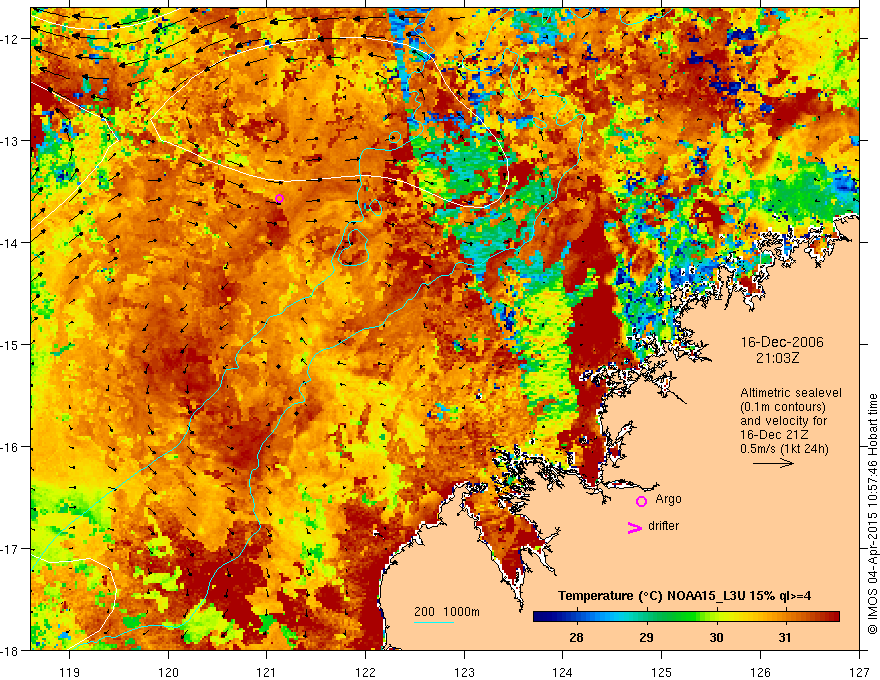Click latitude label -13

(11, 141)
